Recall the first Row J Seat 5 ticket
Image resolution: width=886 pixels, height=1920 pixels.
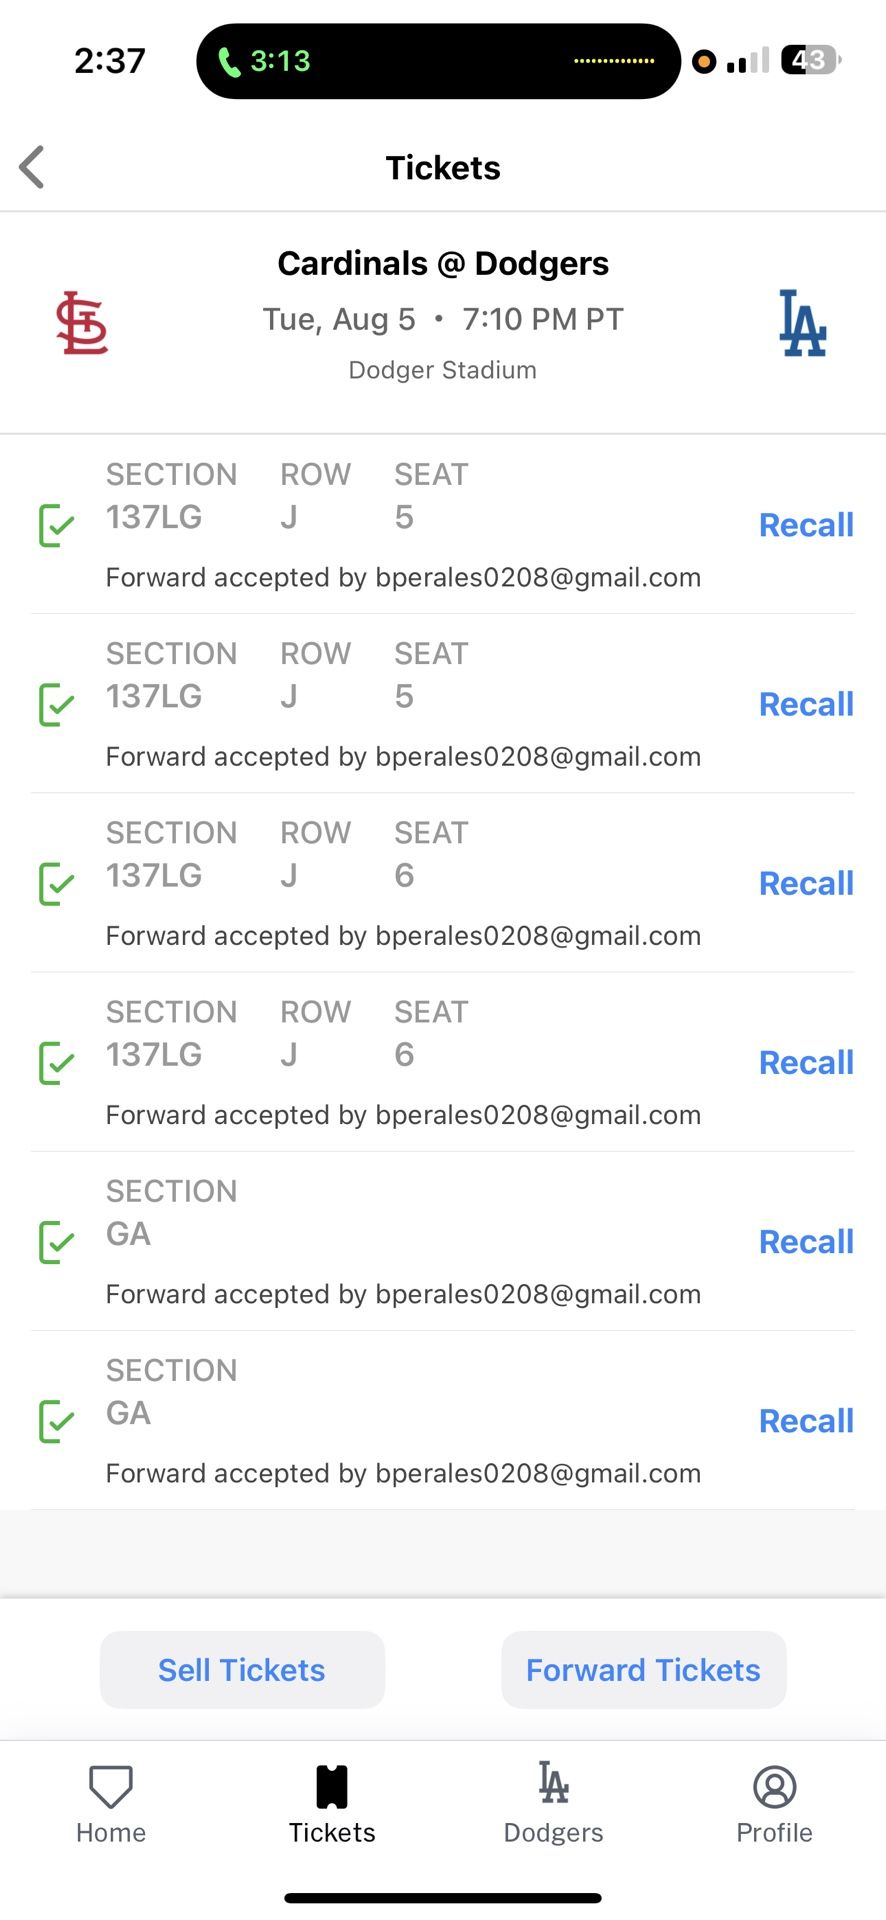806,525
